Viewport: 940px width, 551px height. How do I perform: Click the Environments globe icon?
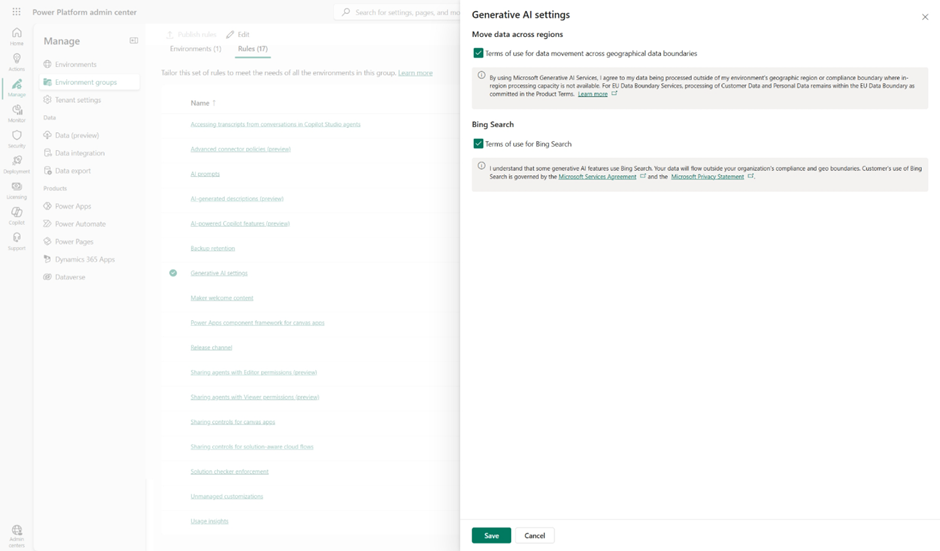coord(47,64)
